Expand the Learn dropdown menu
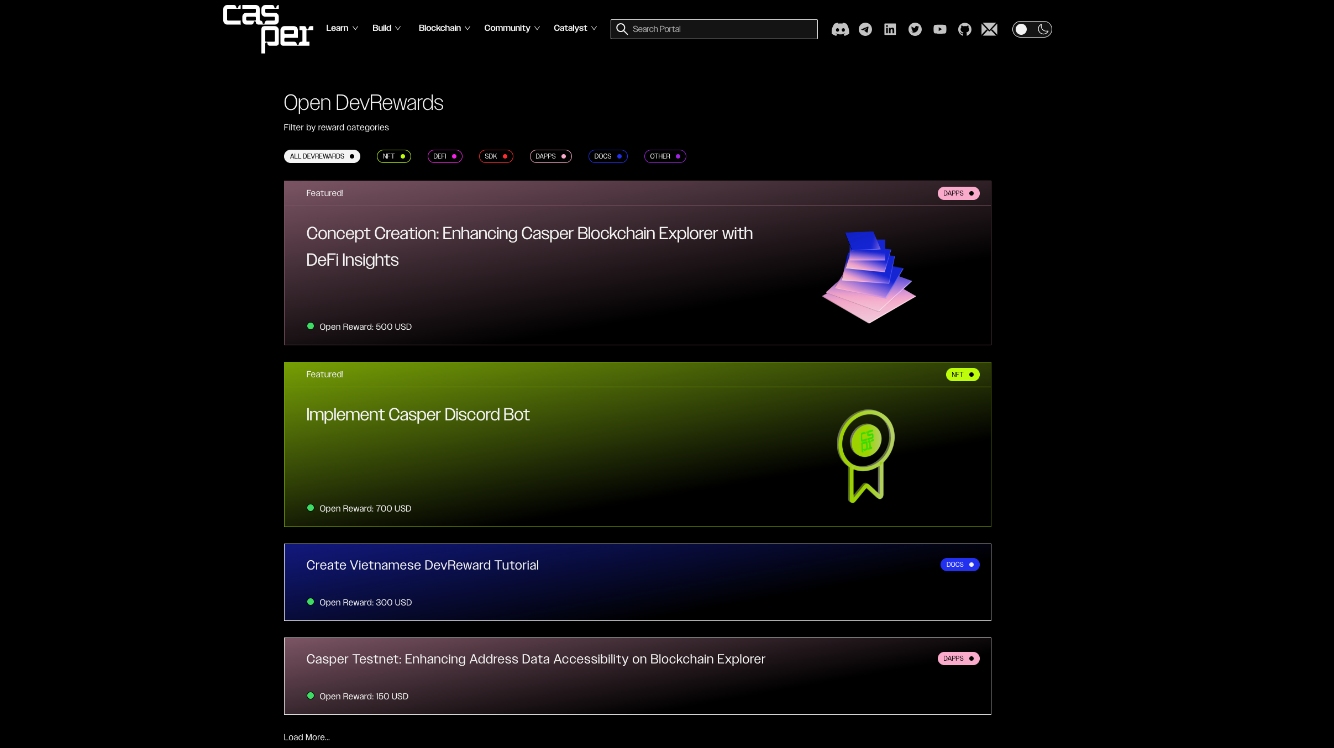The width and height of the screenshot is (1334, 748). [x=341, y=28]
